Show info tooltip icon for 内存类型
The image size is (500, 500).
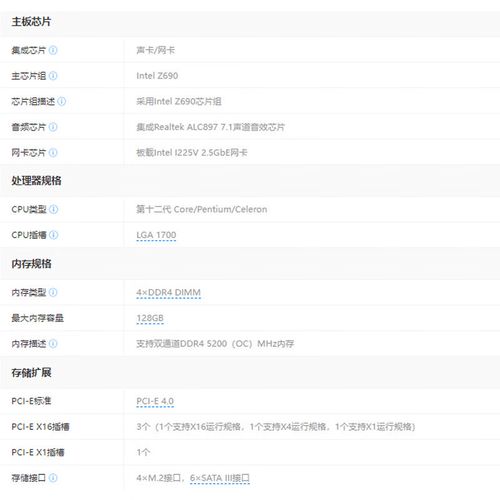53,292
